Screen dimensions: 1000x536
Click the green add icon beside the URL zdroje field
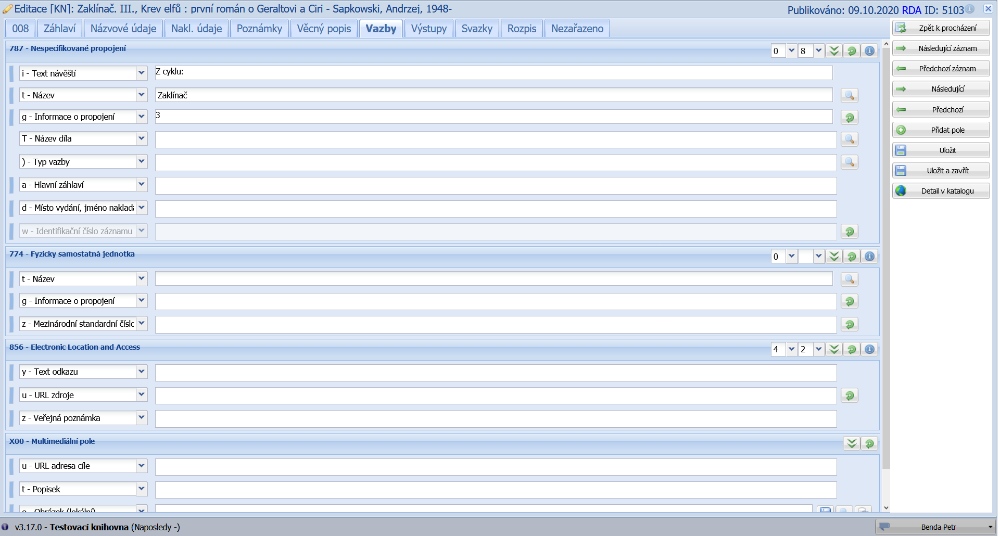849,395
